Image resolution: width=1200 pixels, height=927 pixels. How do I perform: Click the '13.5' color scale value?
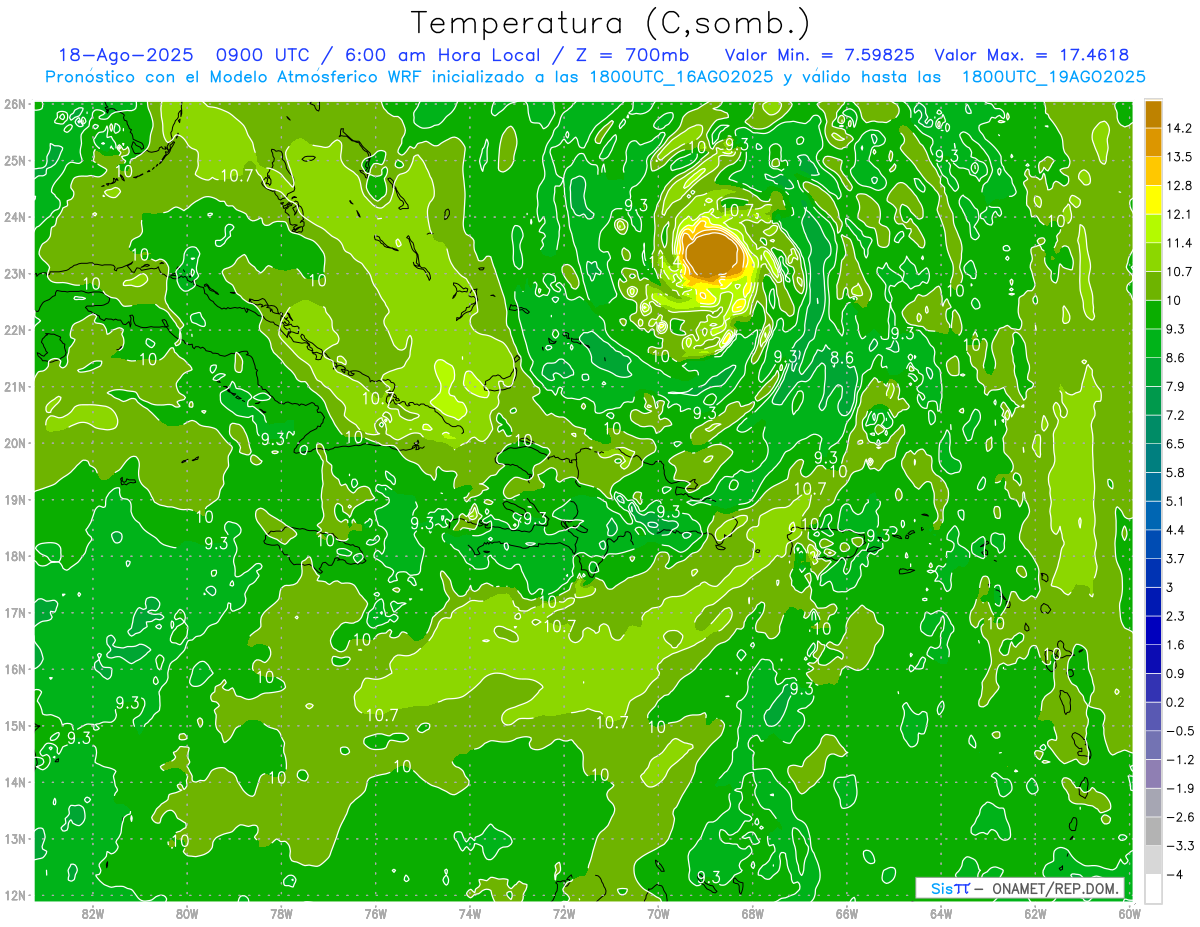pos(1179,157)
